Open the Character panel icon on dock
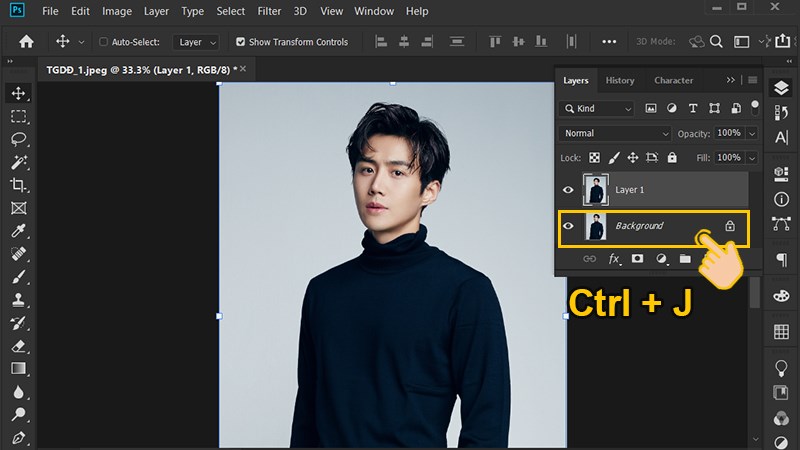Screen dimensions: 800x450 [x=781, y=137]
